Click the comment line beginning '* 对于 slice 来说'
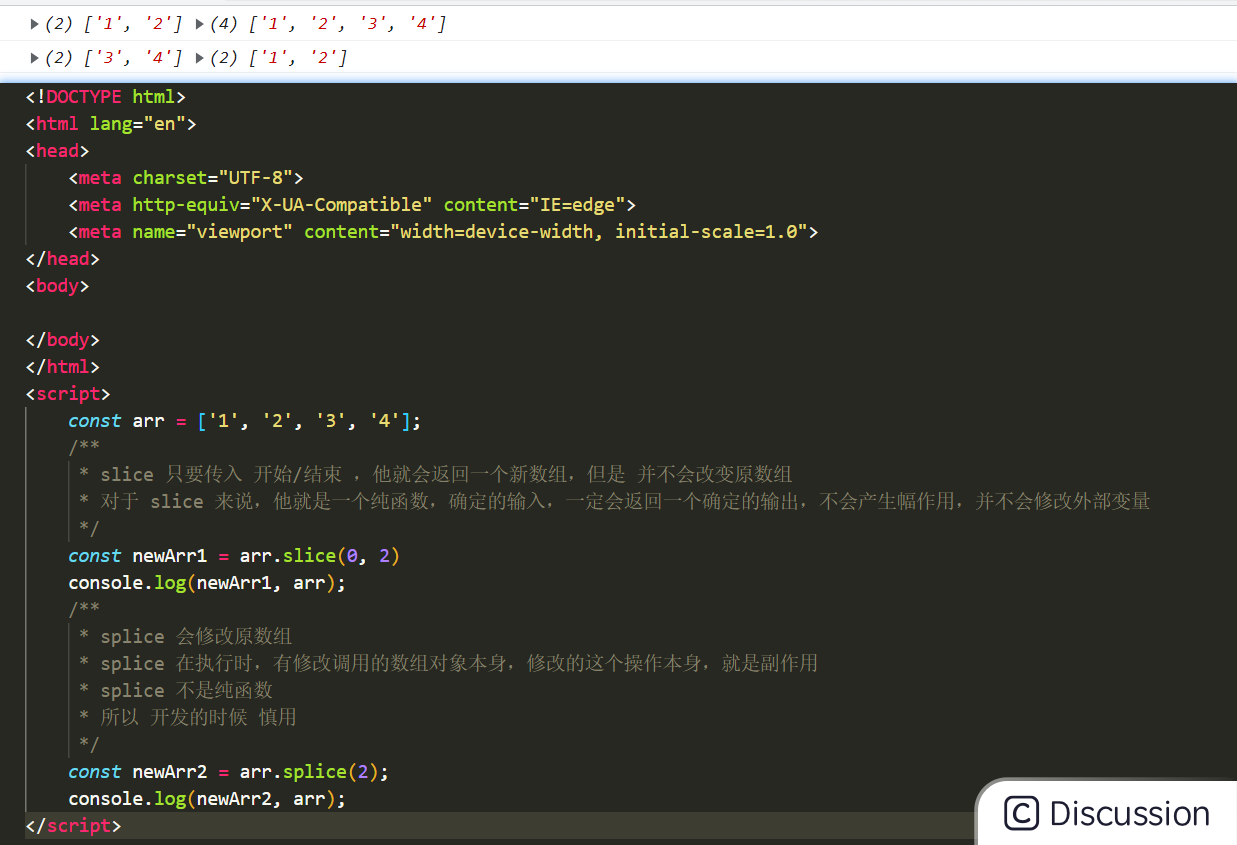The height and width of the screenshot is (845, 1237). 614,501
